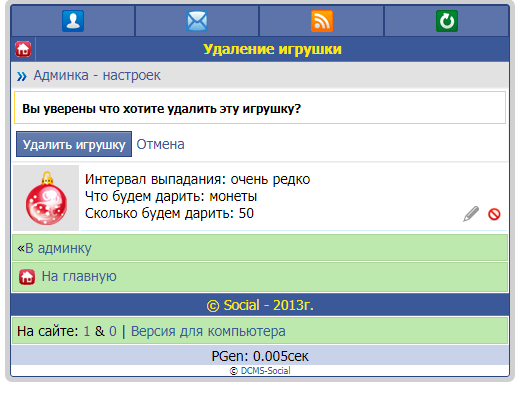Click the online users count 1

tap(87, 332)
